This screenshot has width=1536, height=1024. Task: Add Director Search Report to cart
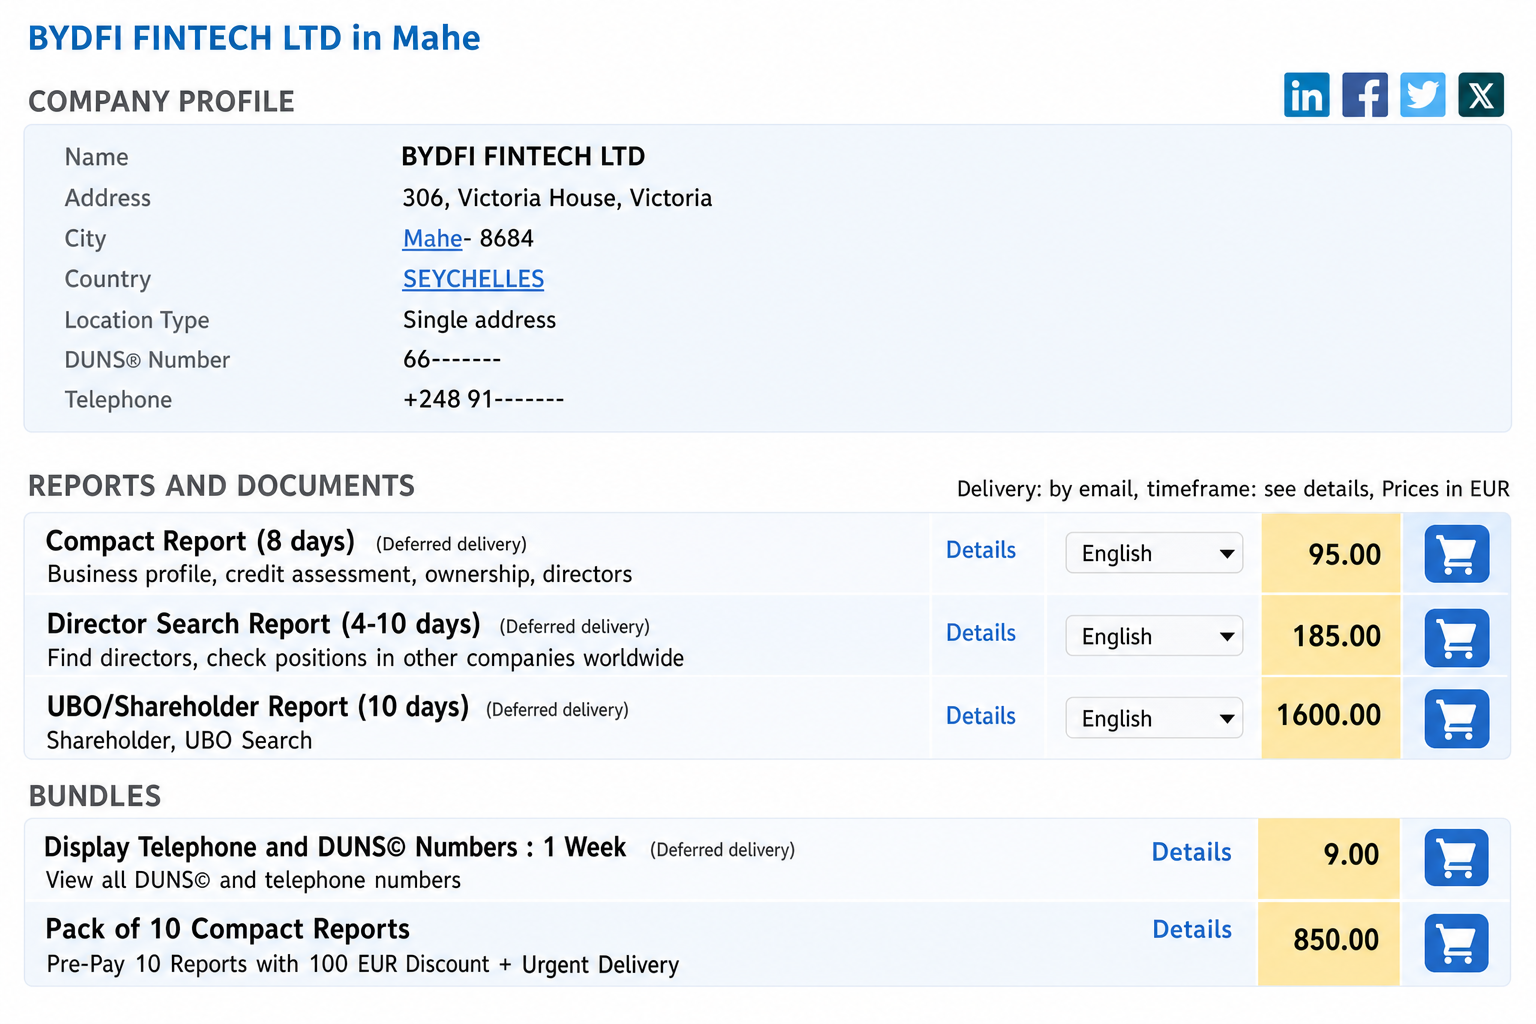coord(1456,637)
